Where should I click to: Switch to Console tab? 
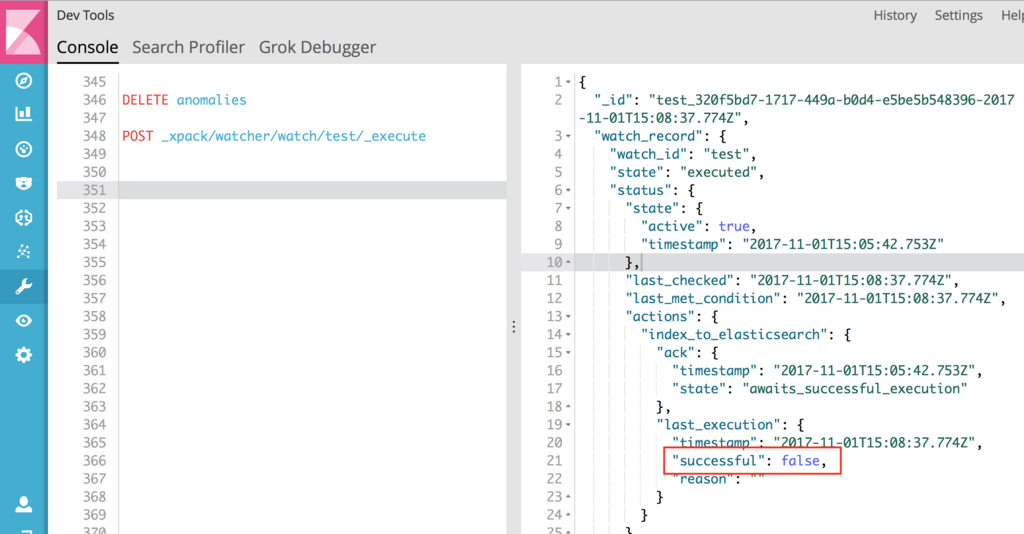coord(88,47)
